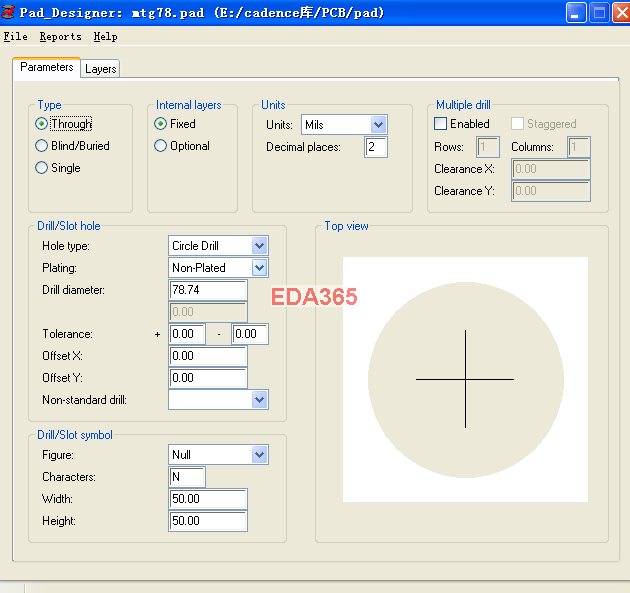Enable the Multiple drill checkbox

pos(441,124)
